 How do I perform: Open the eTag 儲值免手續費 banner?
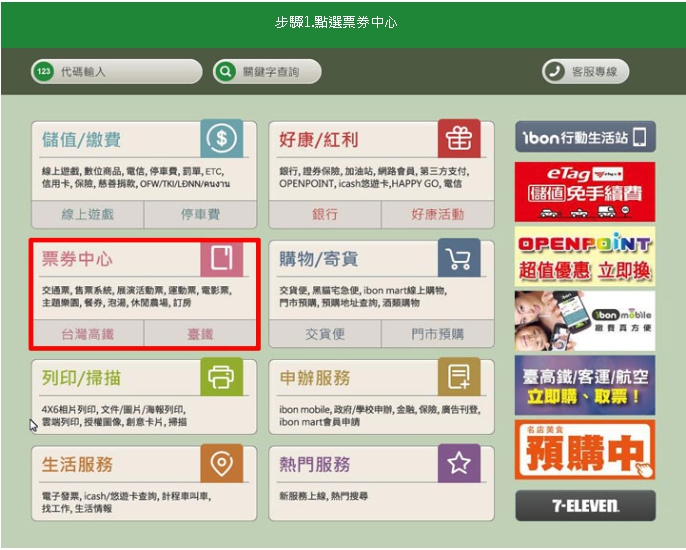(x=585, y=192)
